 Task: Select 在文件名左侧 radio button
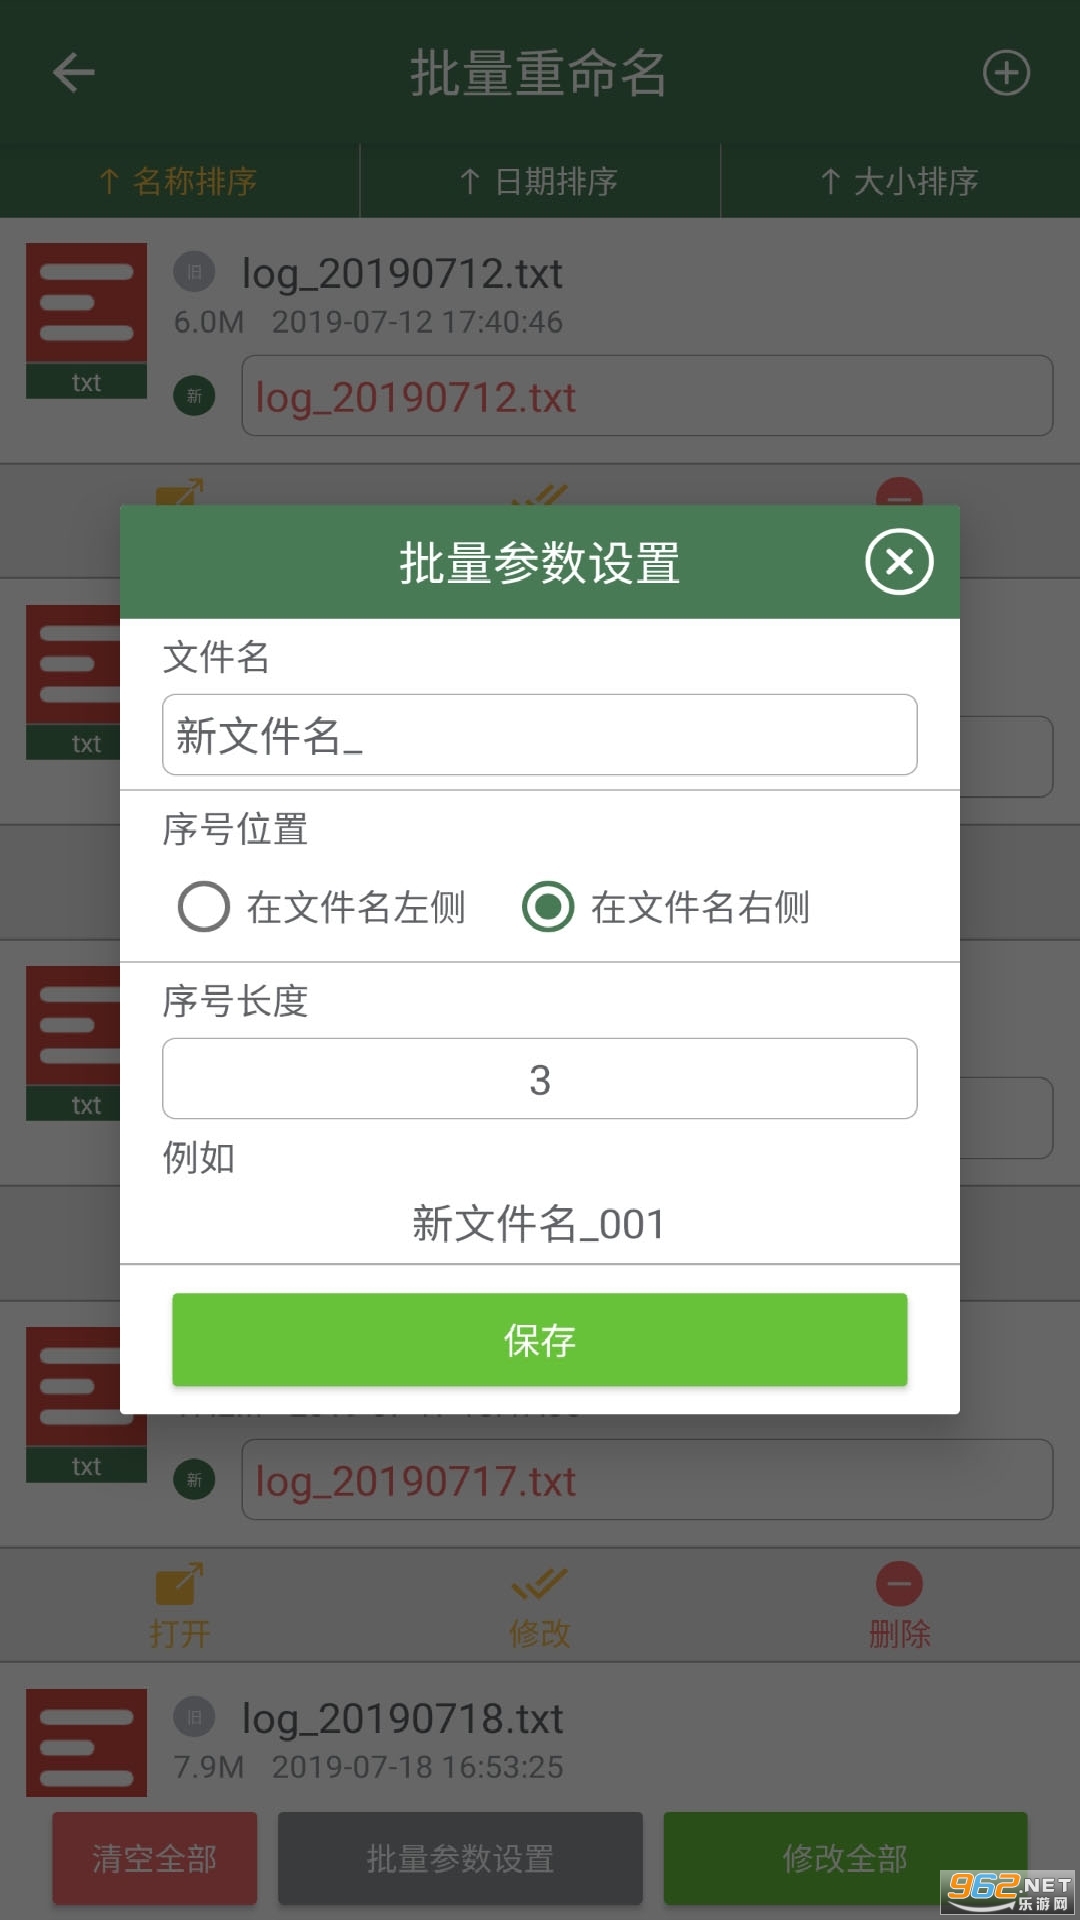pos(204,907)
